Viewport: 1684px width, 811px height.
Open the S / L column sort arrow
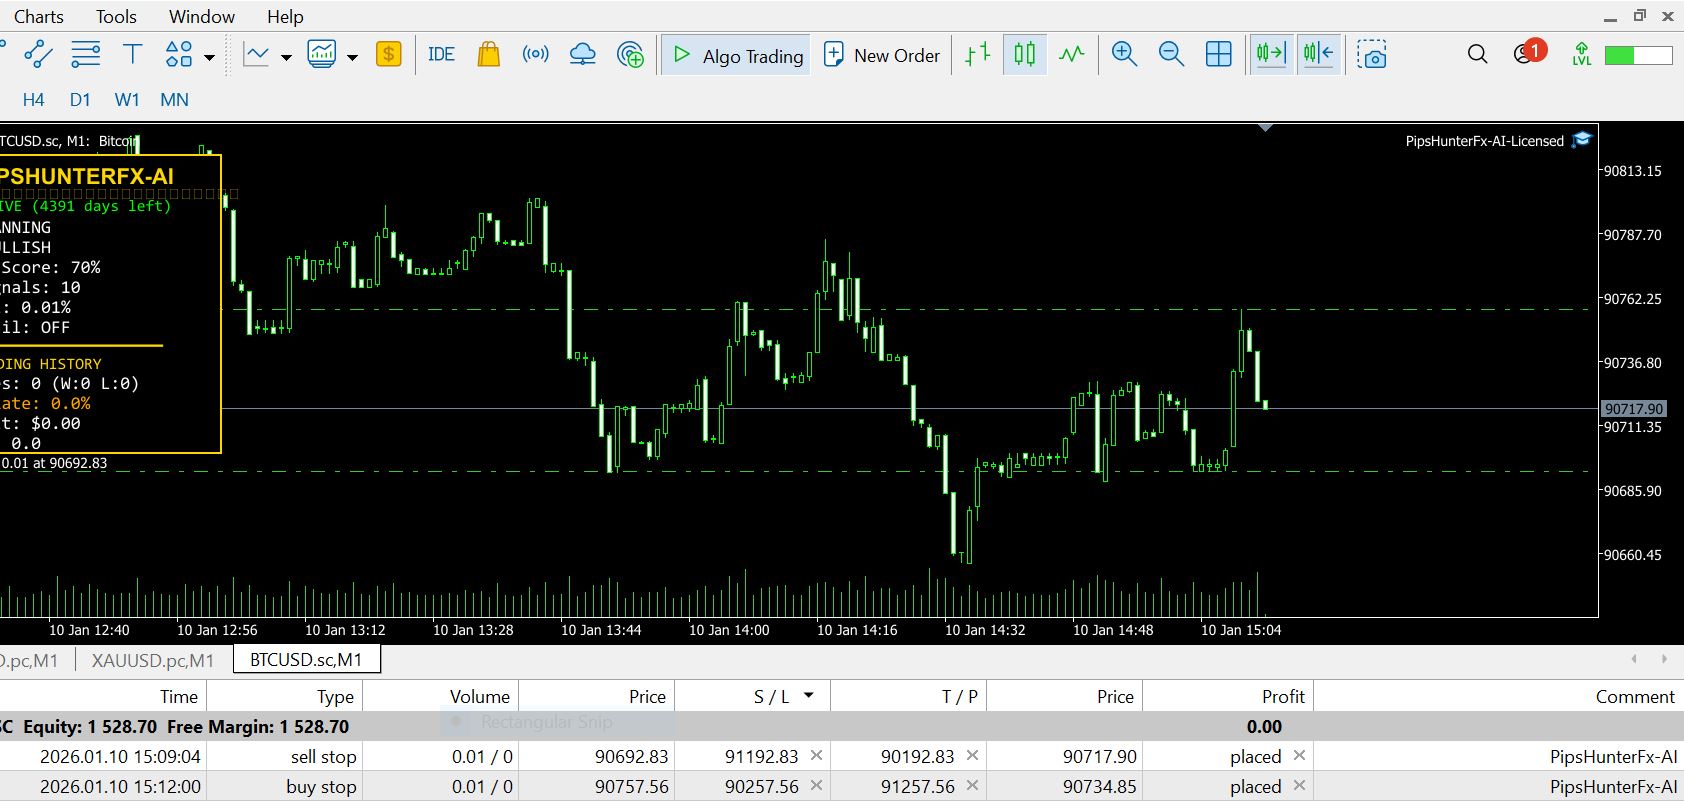[808, 696]
